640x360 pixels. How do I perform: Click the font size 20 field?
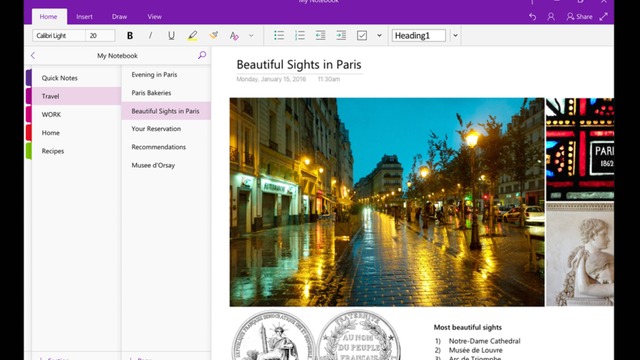tap(100, 36)
